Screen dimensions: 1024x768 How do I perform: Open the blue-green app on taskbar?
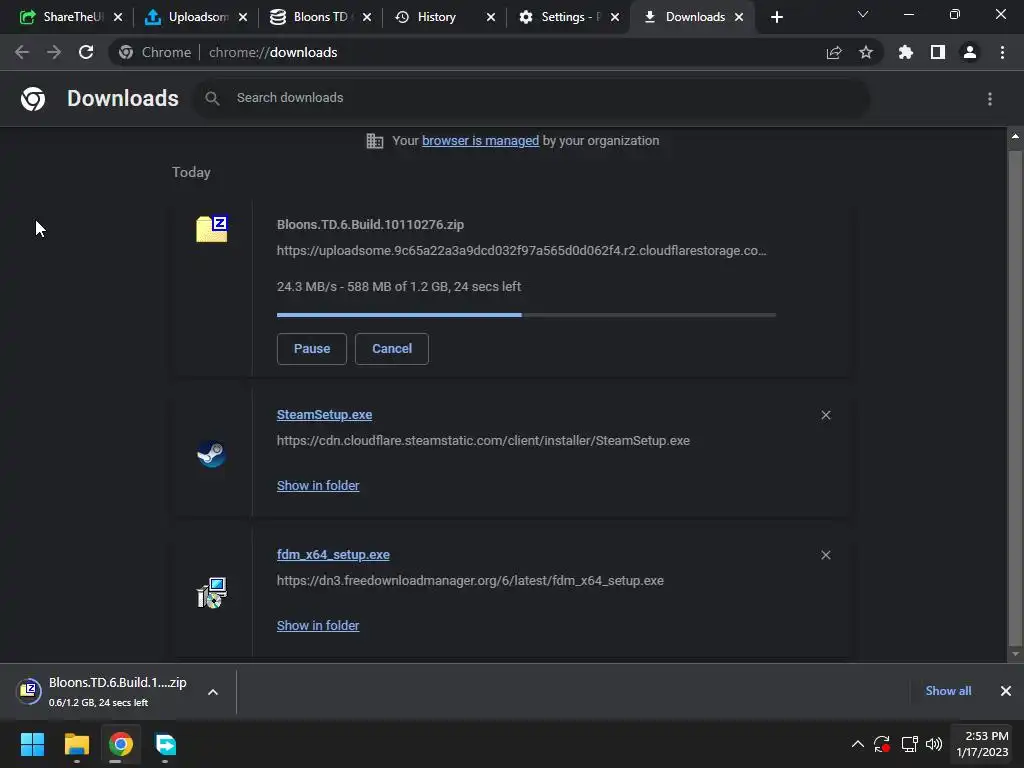pyautogui.click(x=165, y=744)
